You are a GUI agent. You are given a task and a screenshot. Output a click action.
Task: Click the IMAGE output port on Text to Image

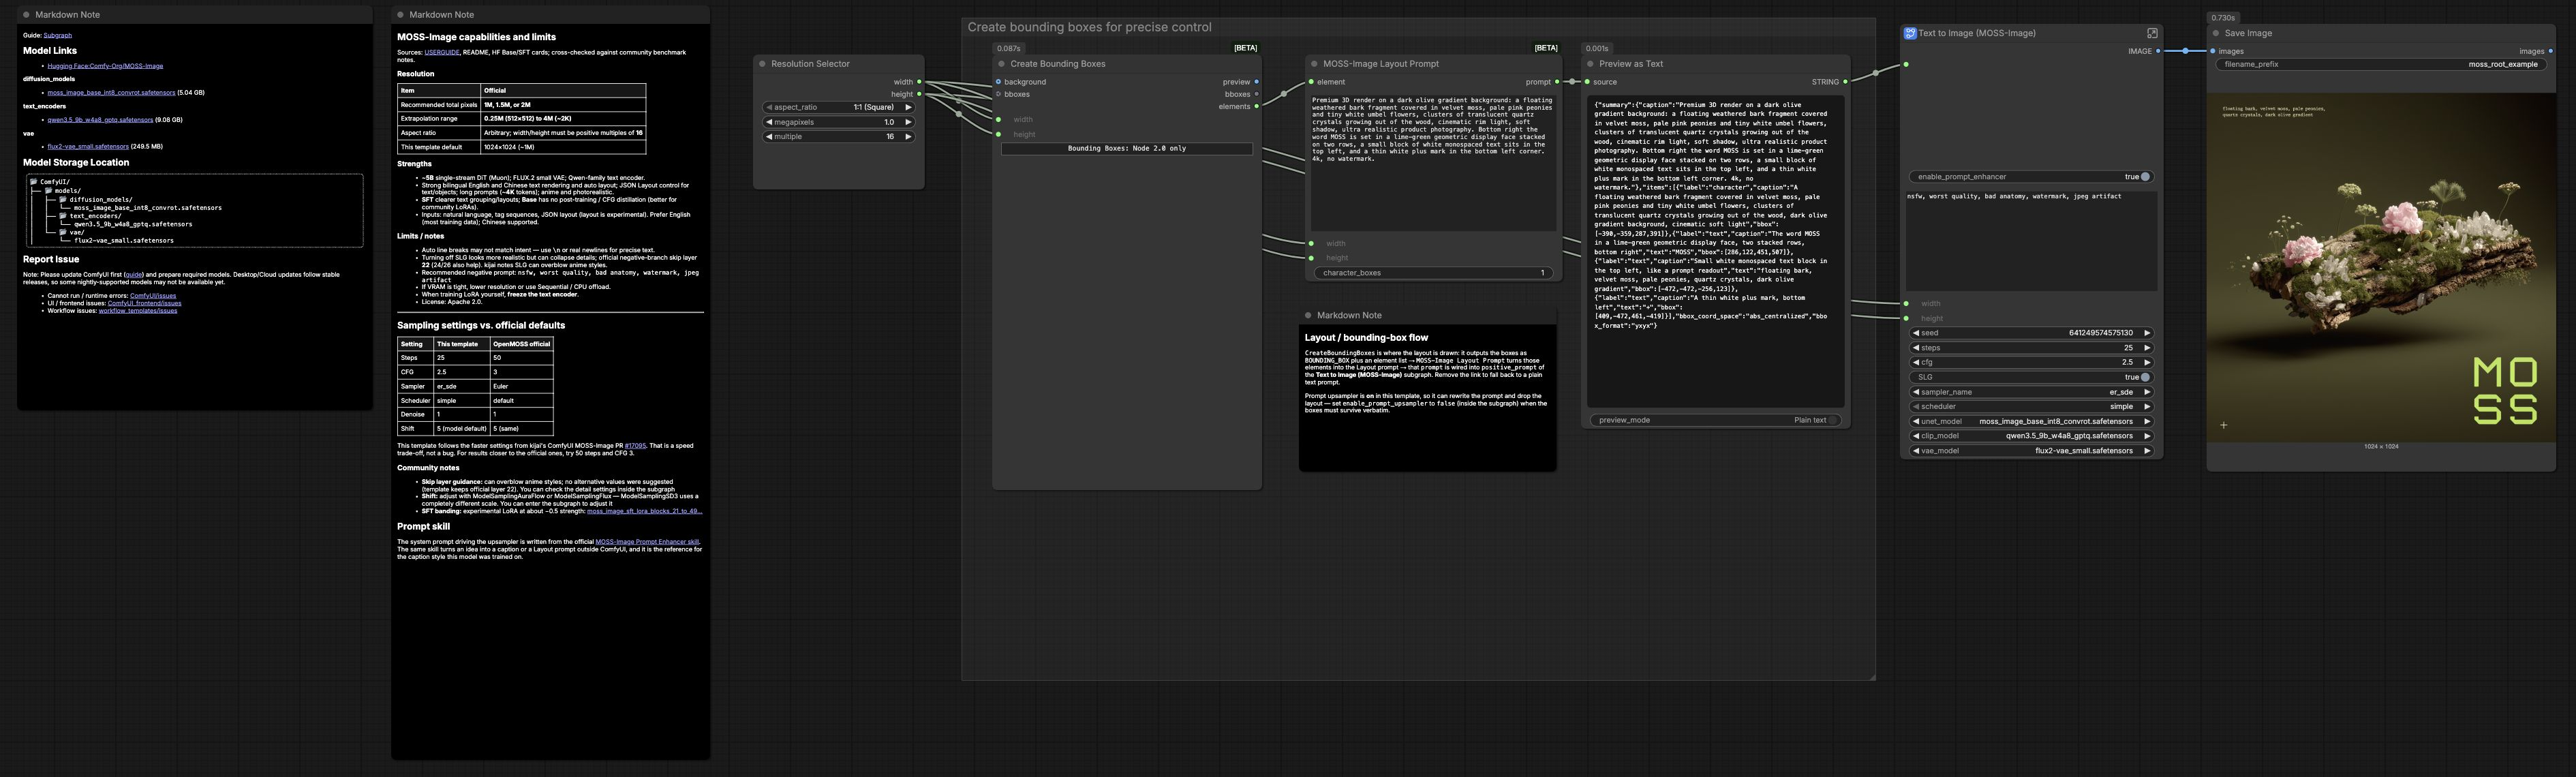[2158, 51]
